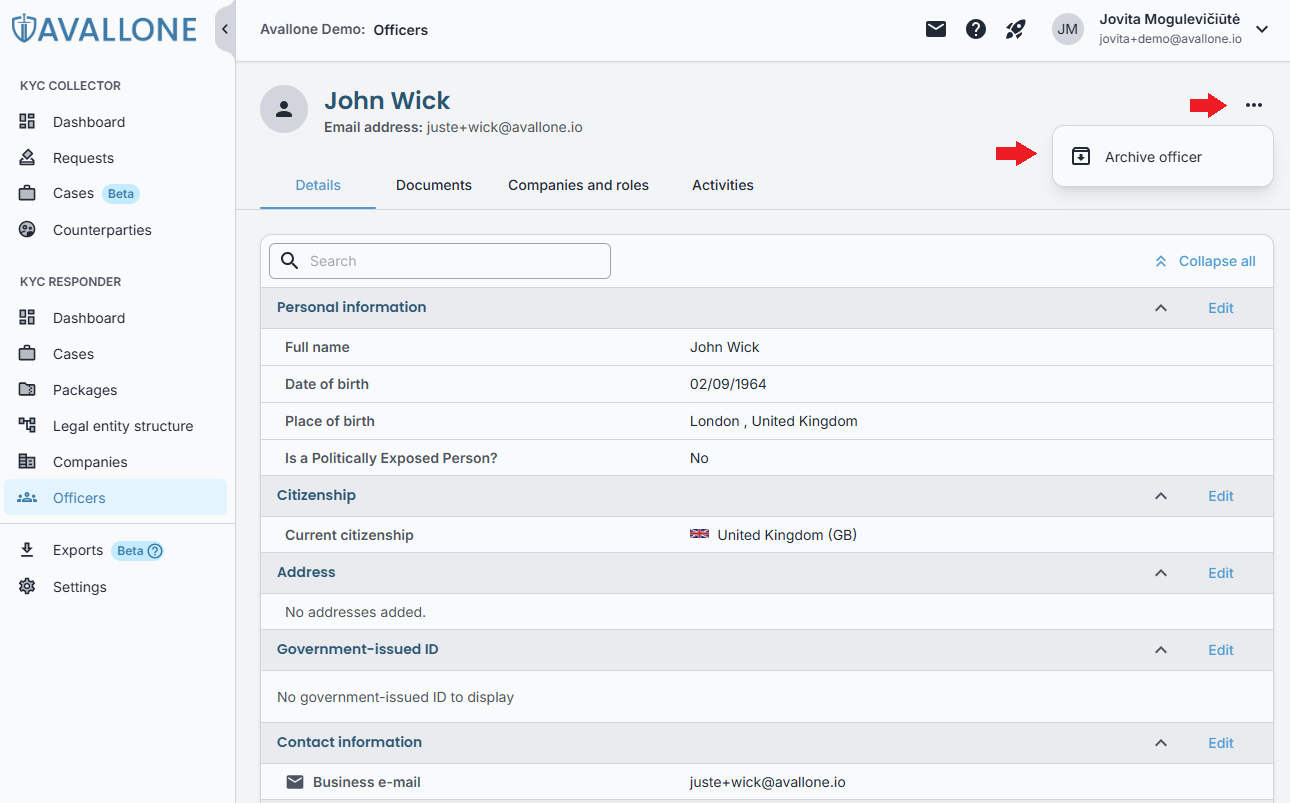The image size is (1290, 803).
Task: Edit the Contact information section
Action: pos(1221,743)
